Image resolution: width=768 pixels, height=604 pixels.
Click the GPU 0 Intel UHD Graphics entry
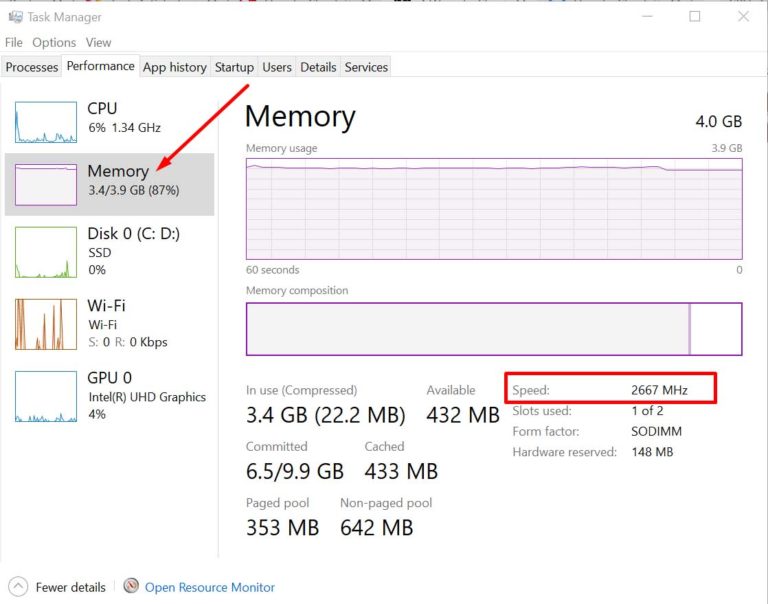coord(109,396)
